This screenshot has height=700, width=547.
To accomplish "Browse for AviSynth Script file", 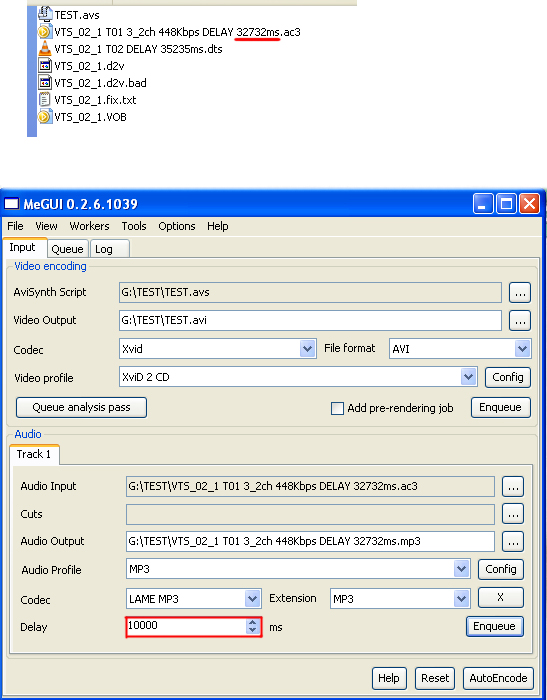I will (x=520, y=293).
